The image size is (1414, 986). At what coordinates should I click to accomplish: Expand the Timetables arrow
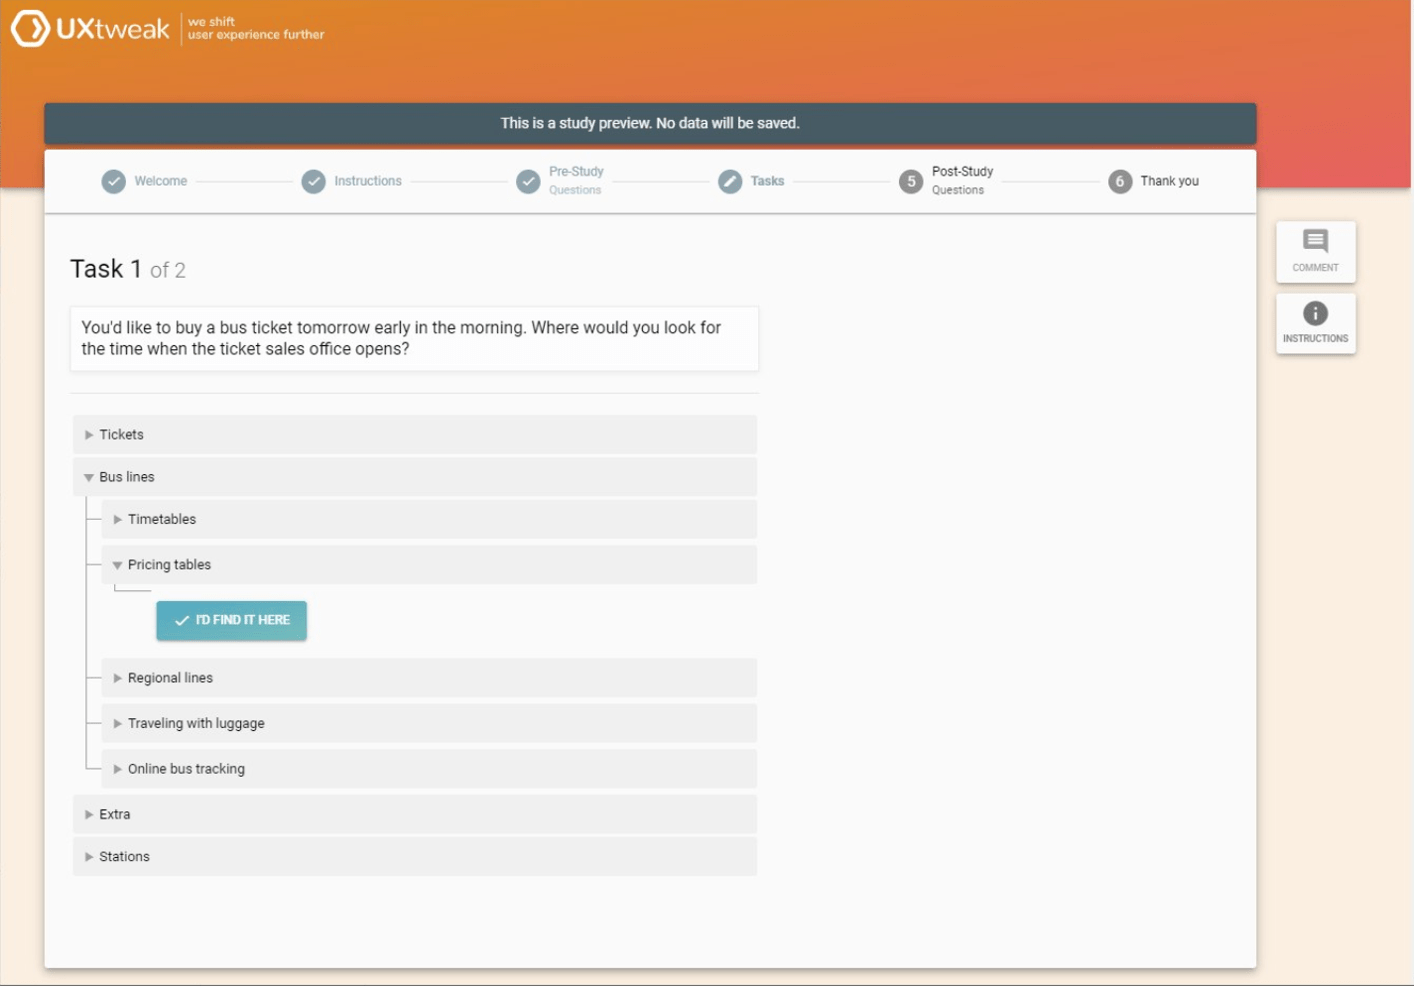118,519
